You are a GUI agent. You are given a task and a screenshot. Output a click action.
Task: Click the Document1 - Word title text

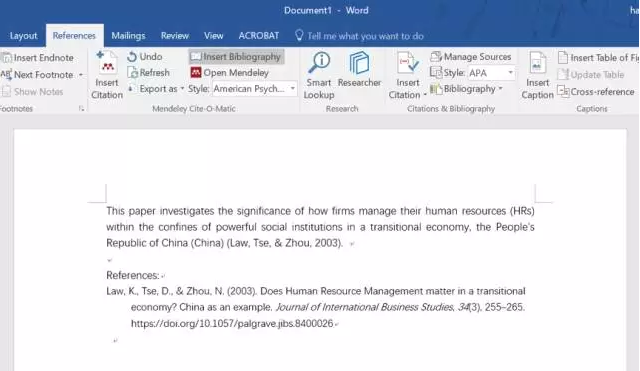(326, 10)
